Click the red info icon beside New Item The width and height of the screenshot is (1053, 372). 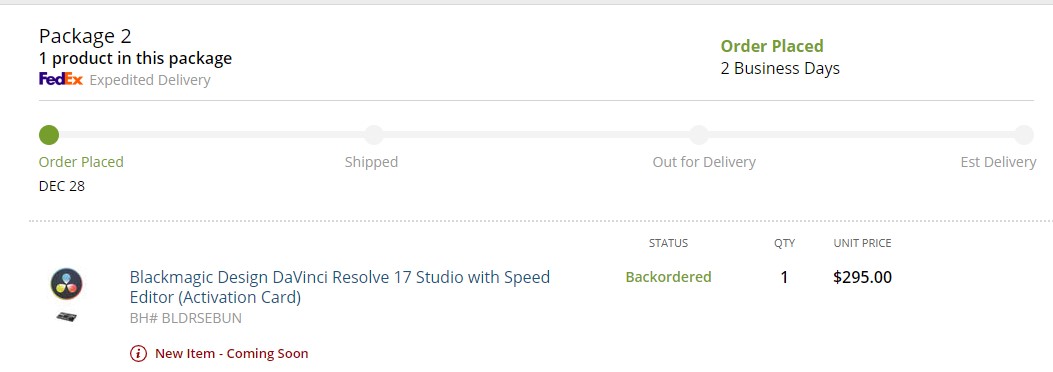tap(138, 353)
